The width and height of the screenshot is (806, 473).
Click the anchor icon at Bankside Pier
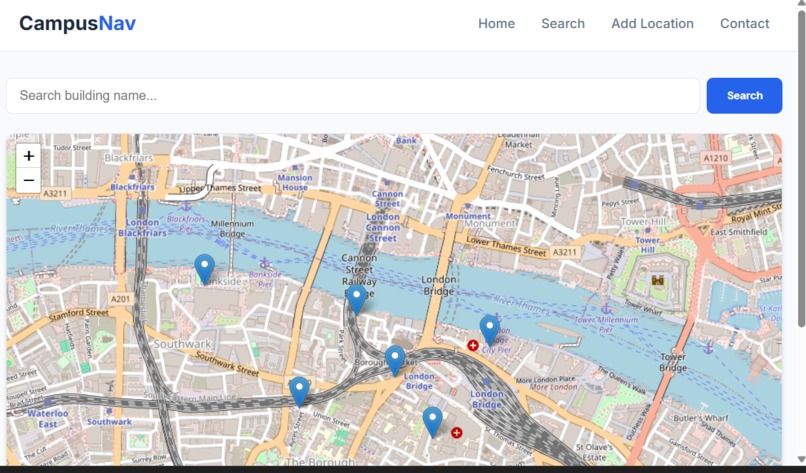click(x=265, y=264)
